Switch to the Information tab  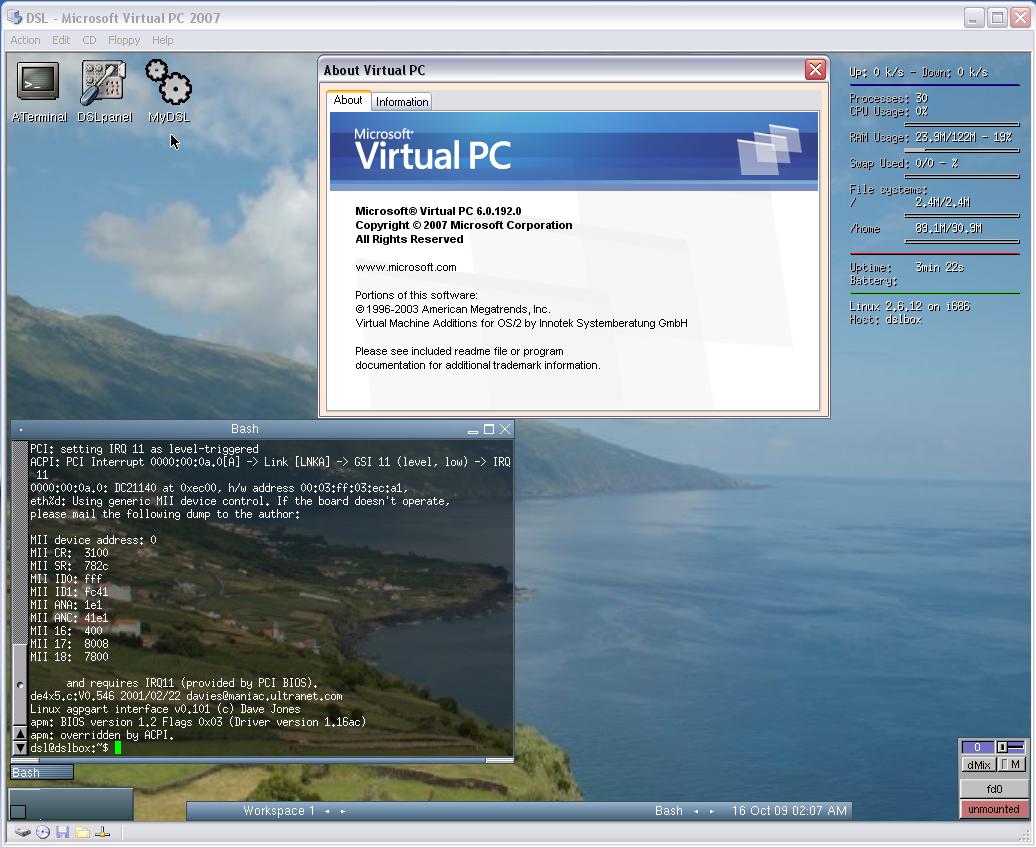click(401, 100)
